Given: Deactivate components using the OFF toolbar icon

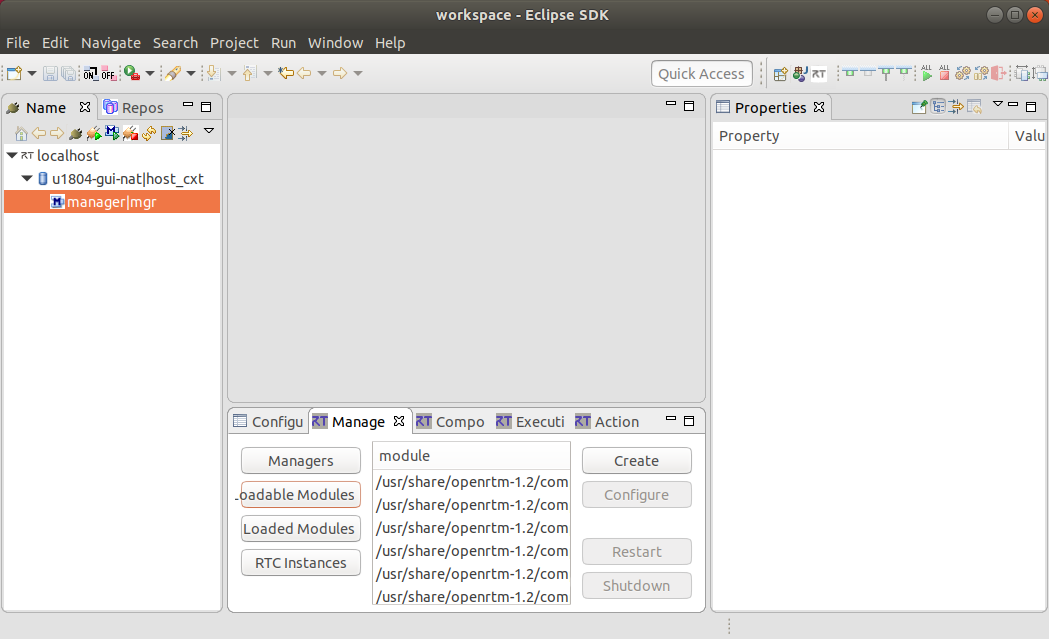Looking at the screenshot, I should pos(107,73).
